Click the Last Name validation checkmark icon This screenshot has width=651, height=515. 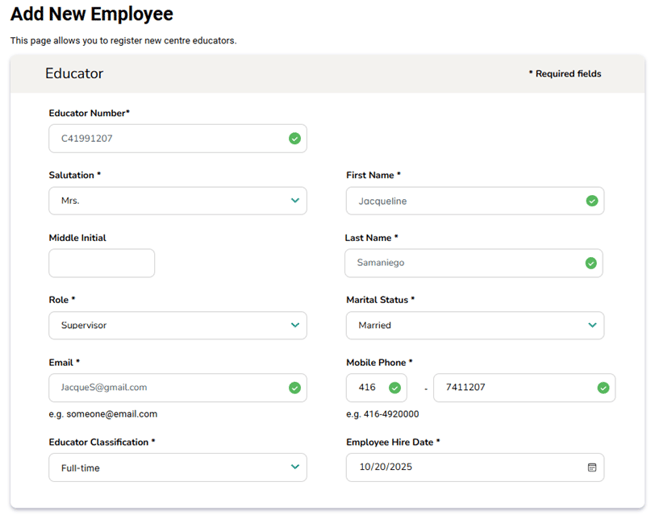point(591,263)
